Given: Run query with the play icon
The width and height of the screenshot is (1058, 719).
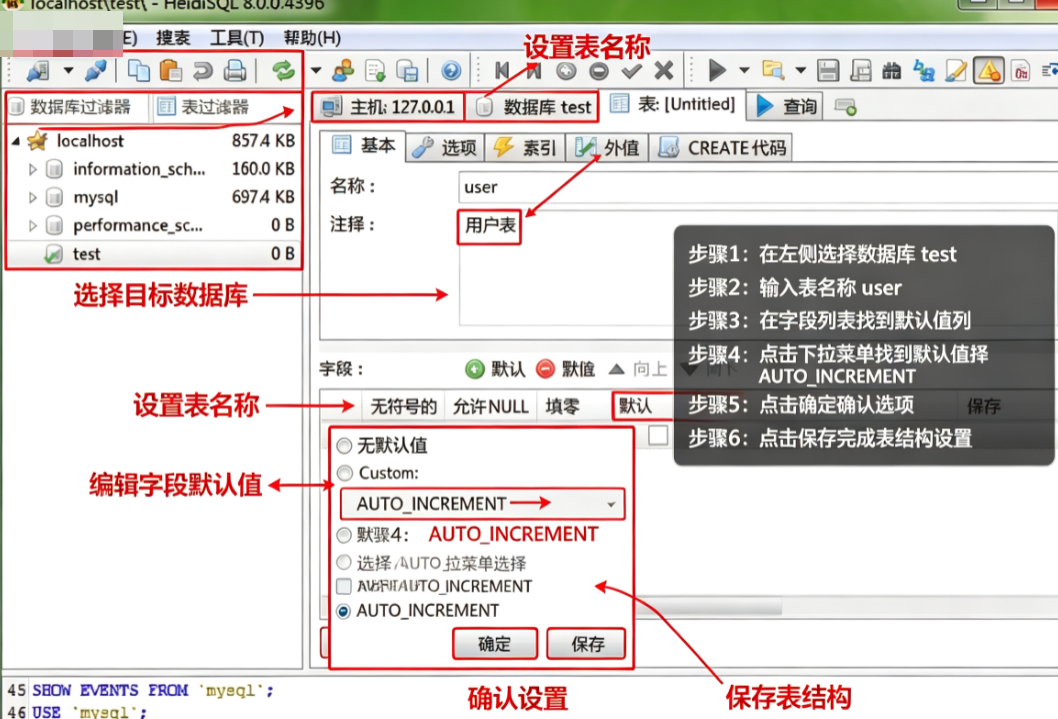Looking at the screenshot, I should click(717, 70).
